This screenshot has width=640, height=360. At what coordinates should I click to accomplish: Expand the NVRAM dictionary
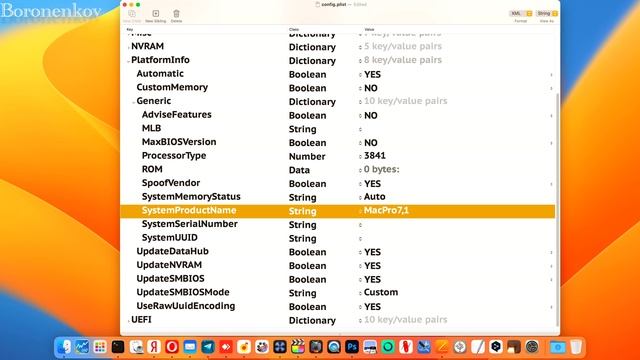pos(128,47)
